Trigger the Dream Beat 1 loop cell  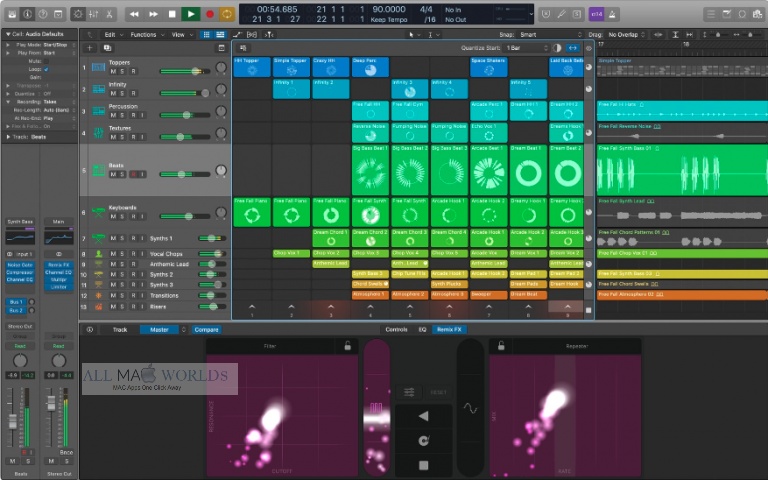pyautogui.click(x=528, y=170)
